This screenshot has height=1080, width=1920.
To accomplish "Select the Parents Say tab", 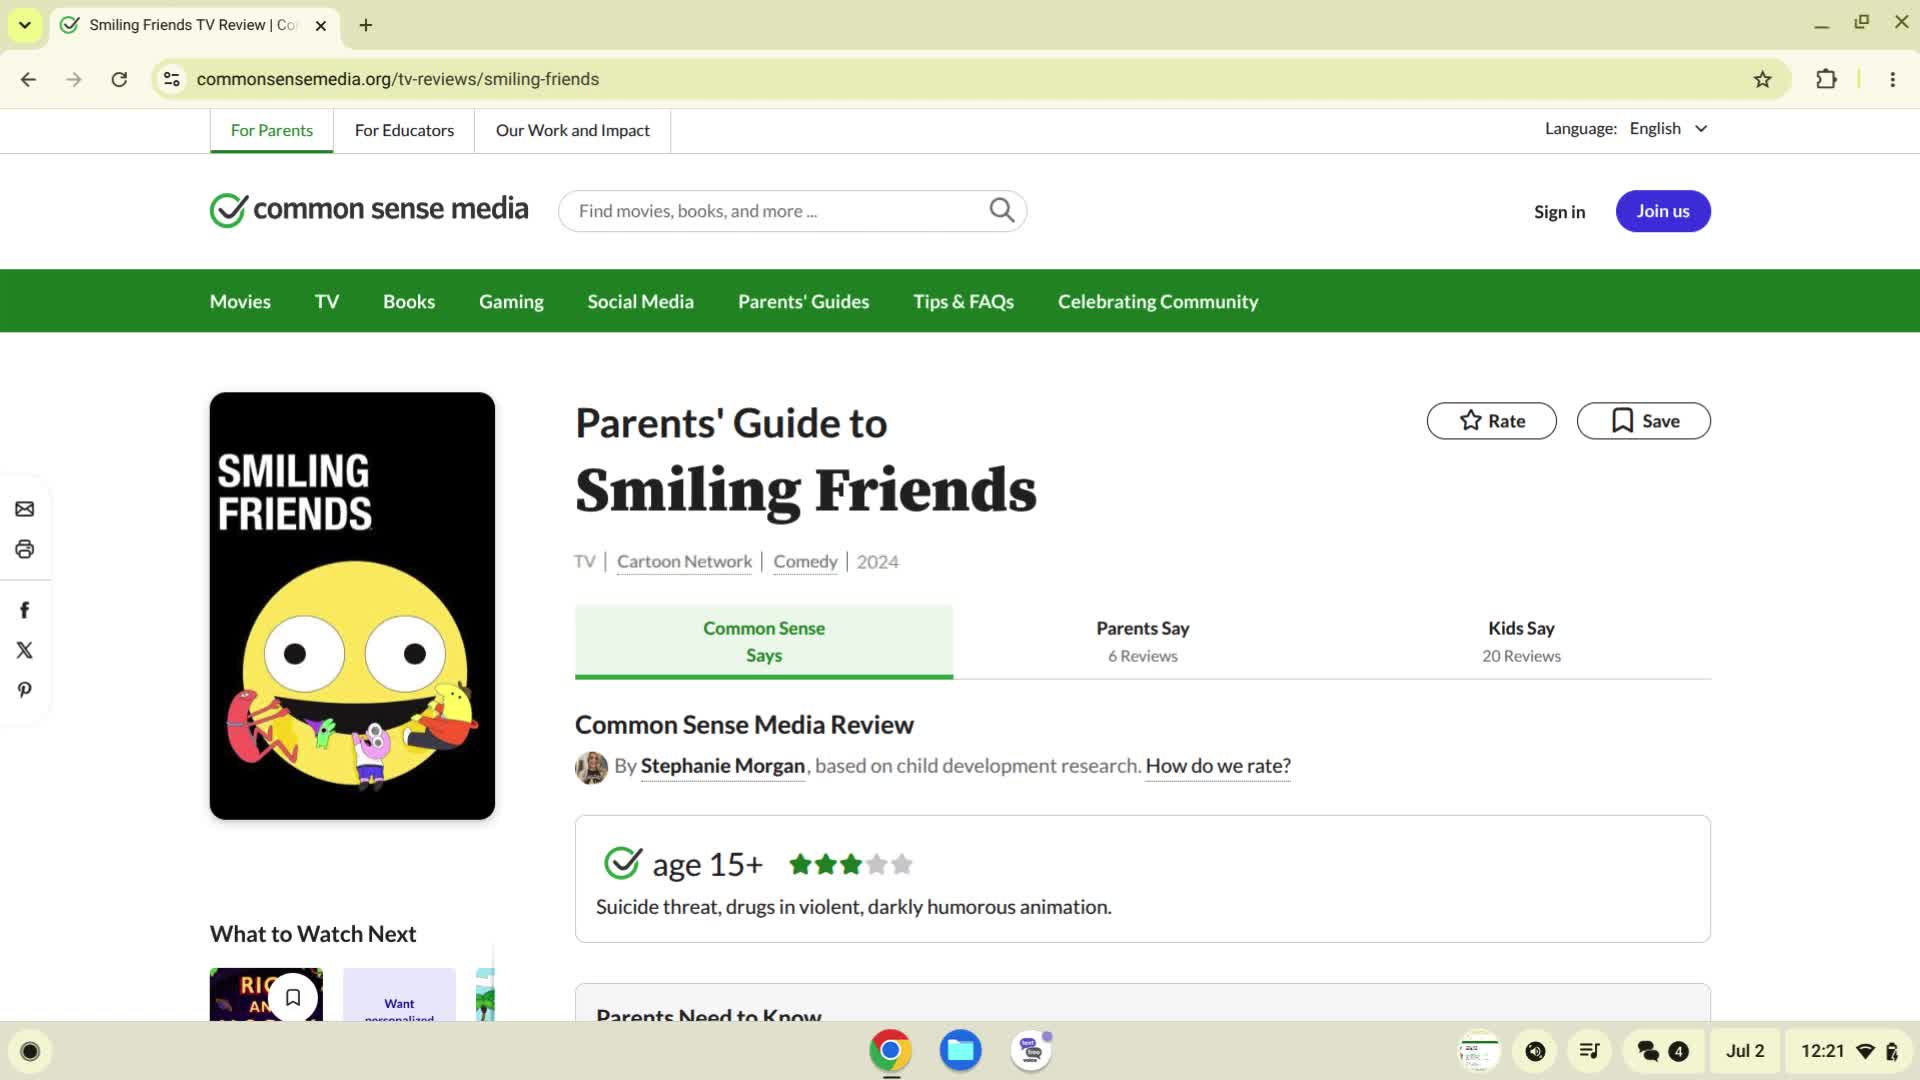I will click(1142, 641).
